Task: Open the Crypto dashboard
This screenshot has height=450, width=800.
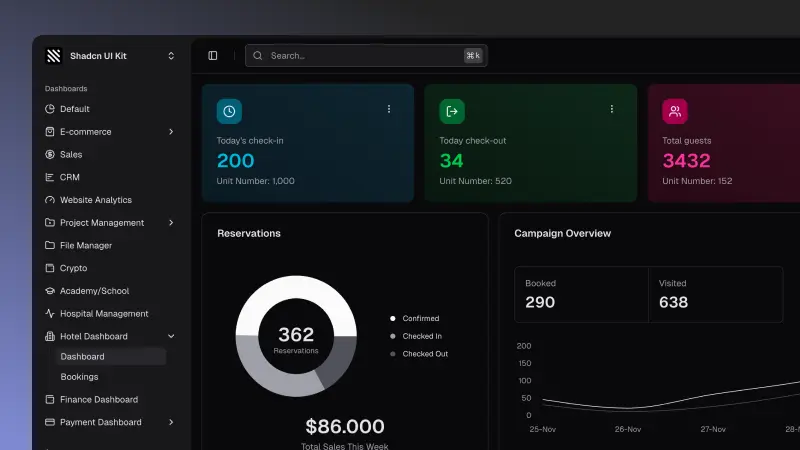Action: click(73, 268)
